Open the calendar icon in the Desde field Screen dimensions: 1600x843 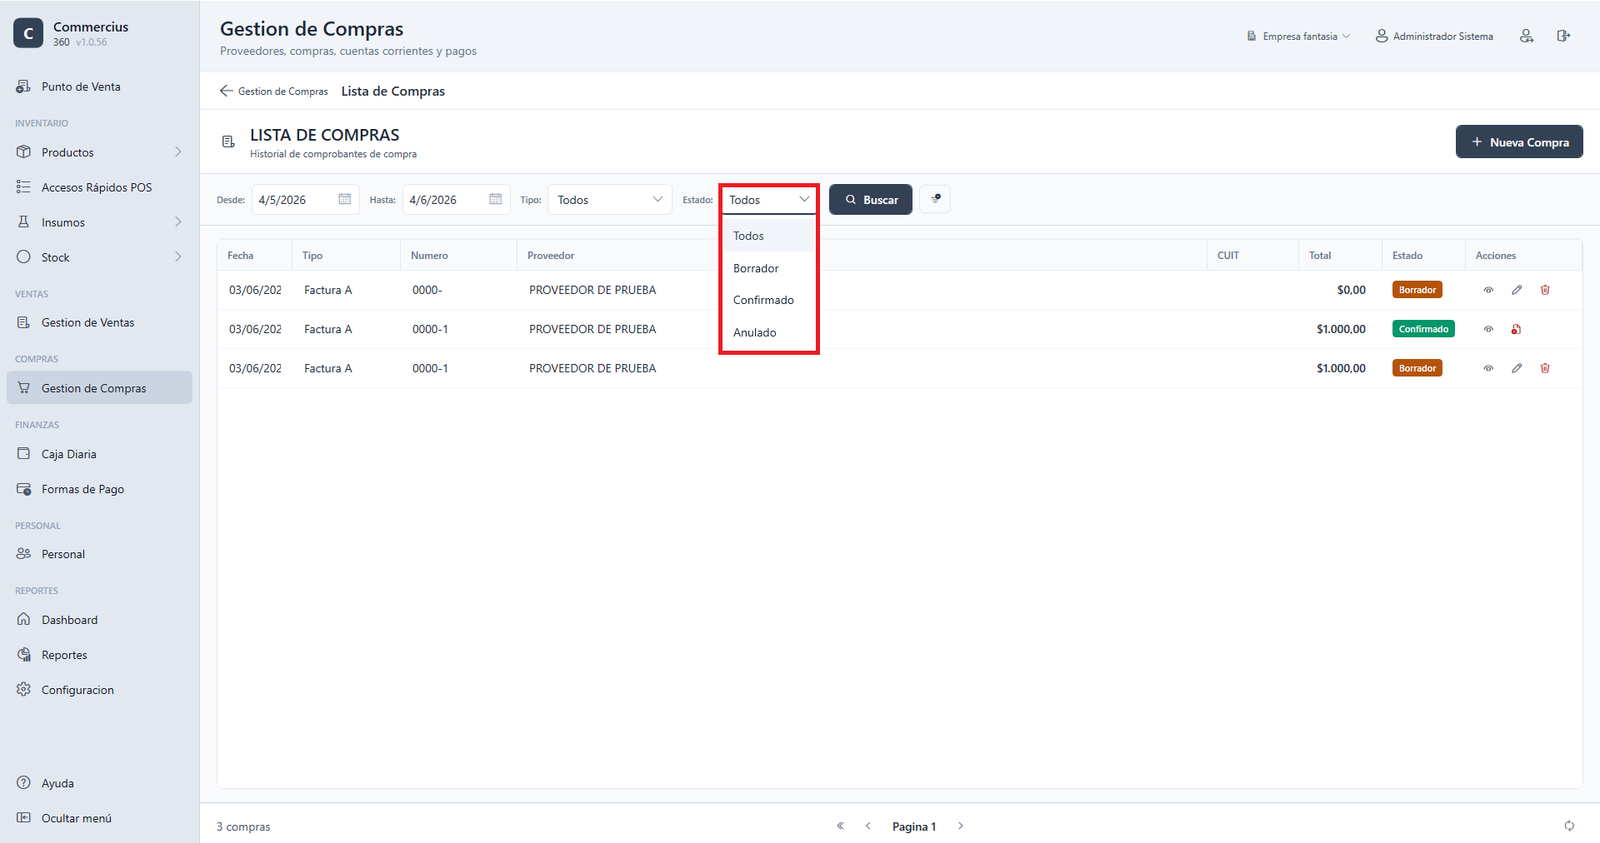(345, 199)
